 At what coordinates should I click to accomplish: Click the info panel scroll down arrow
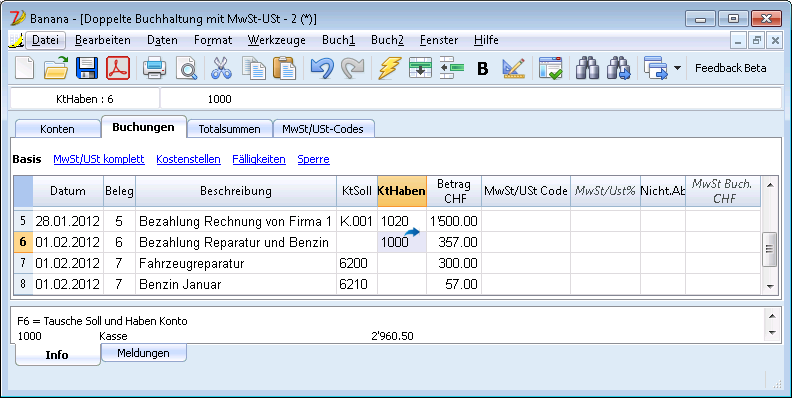(x=772, y=333)
